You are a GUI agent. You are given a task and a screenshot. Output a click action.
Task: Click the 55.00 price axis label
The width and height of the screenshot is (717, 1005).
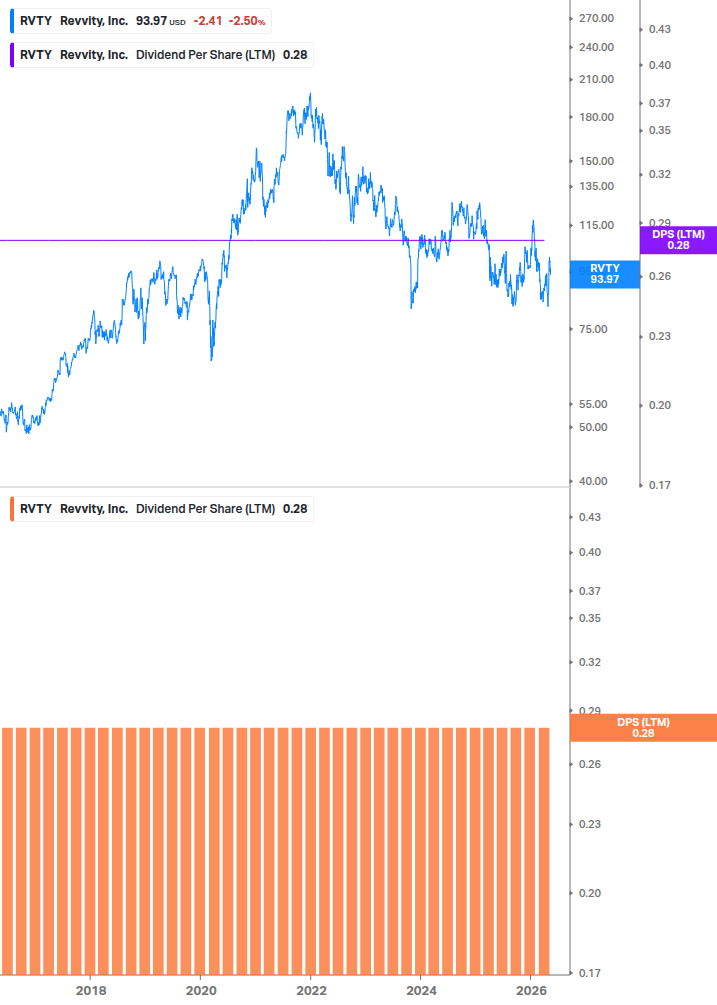[593, 404]
